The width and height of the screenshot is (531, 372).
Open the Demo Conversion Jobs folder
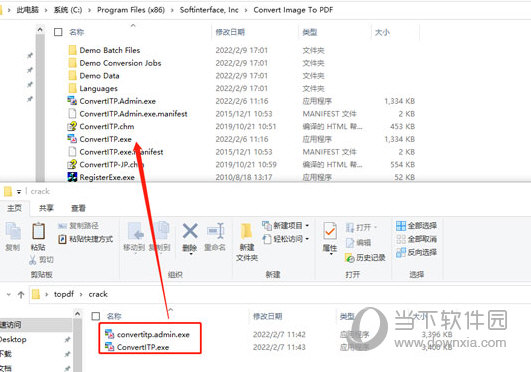[x=120, y=63]
